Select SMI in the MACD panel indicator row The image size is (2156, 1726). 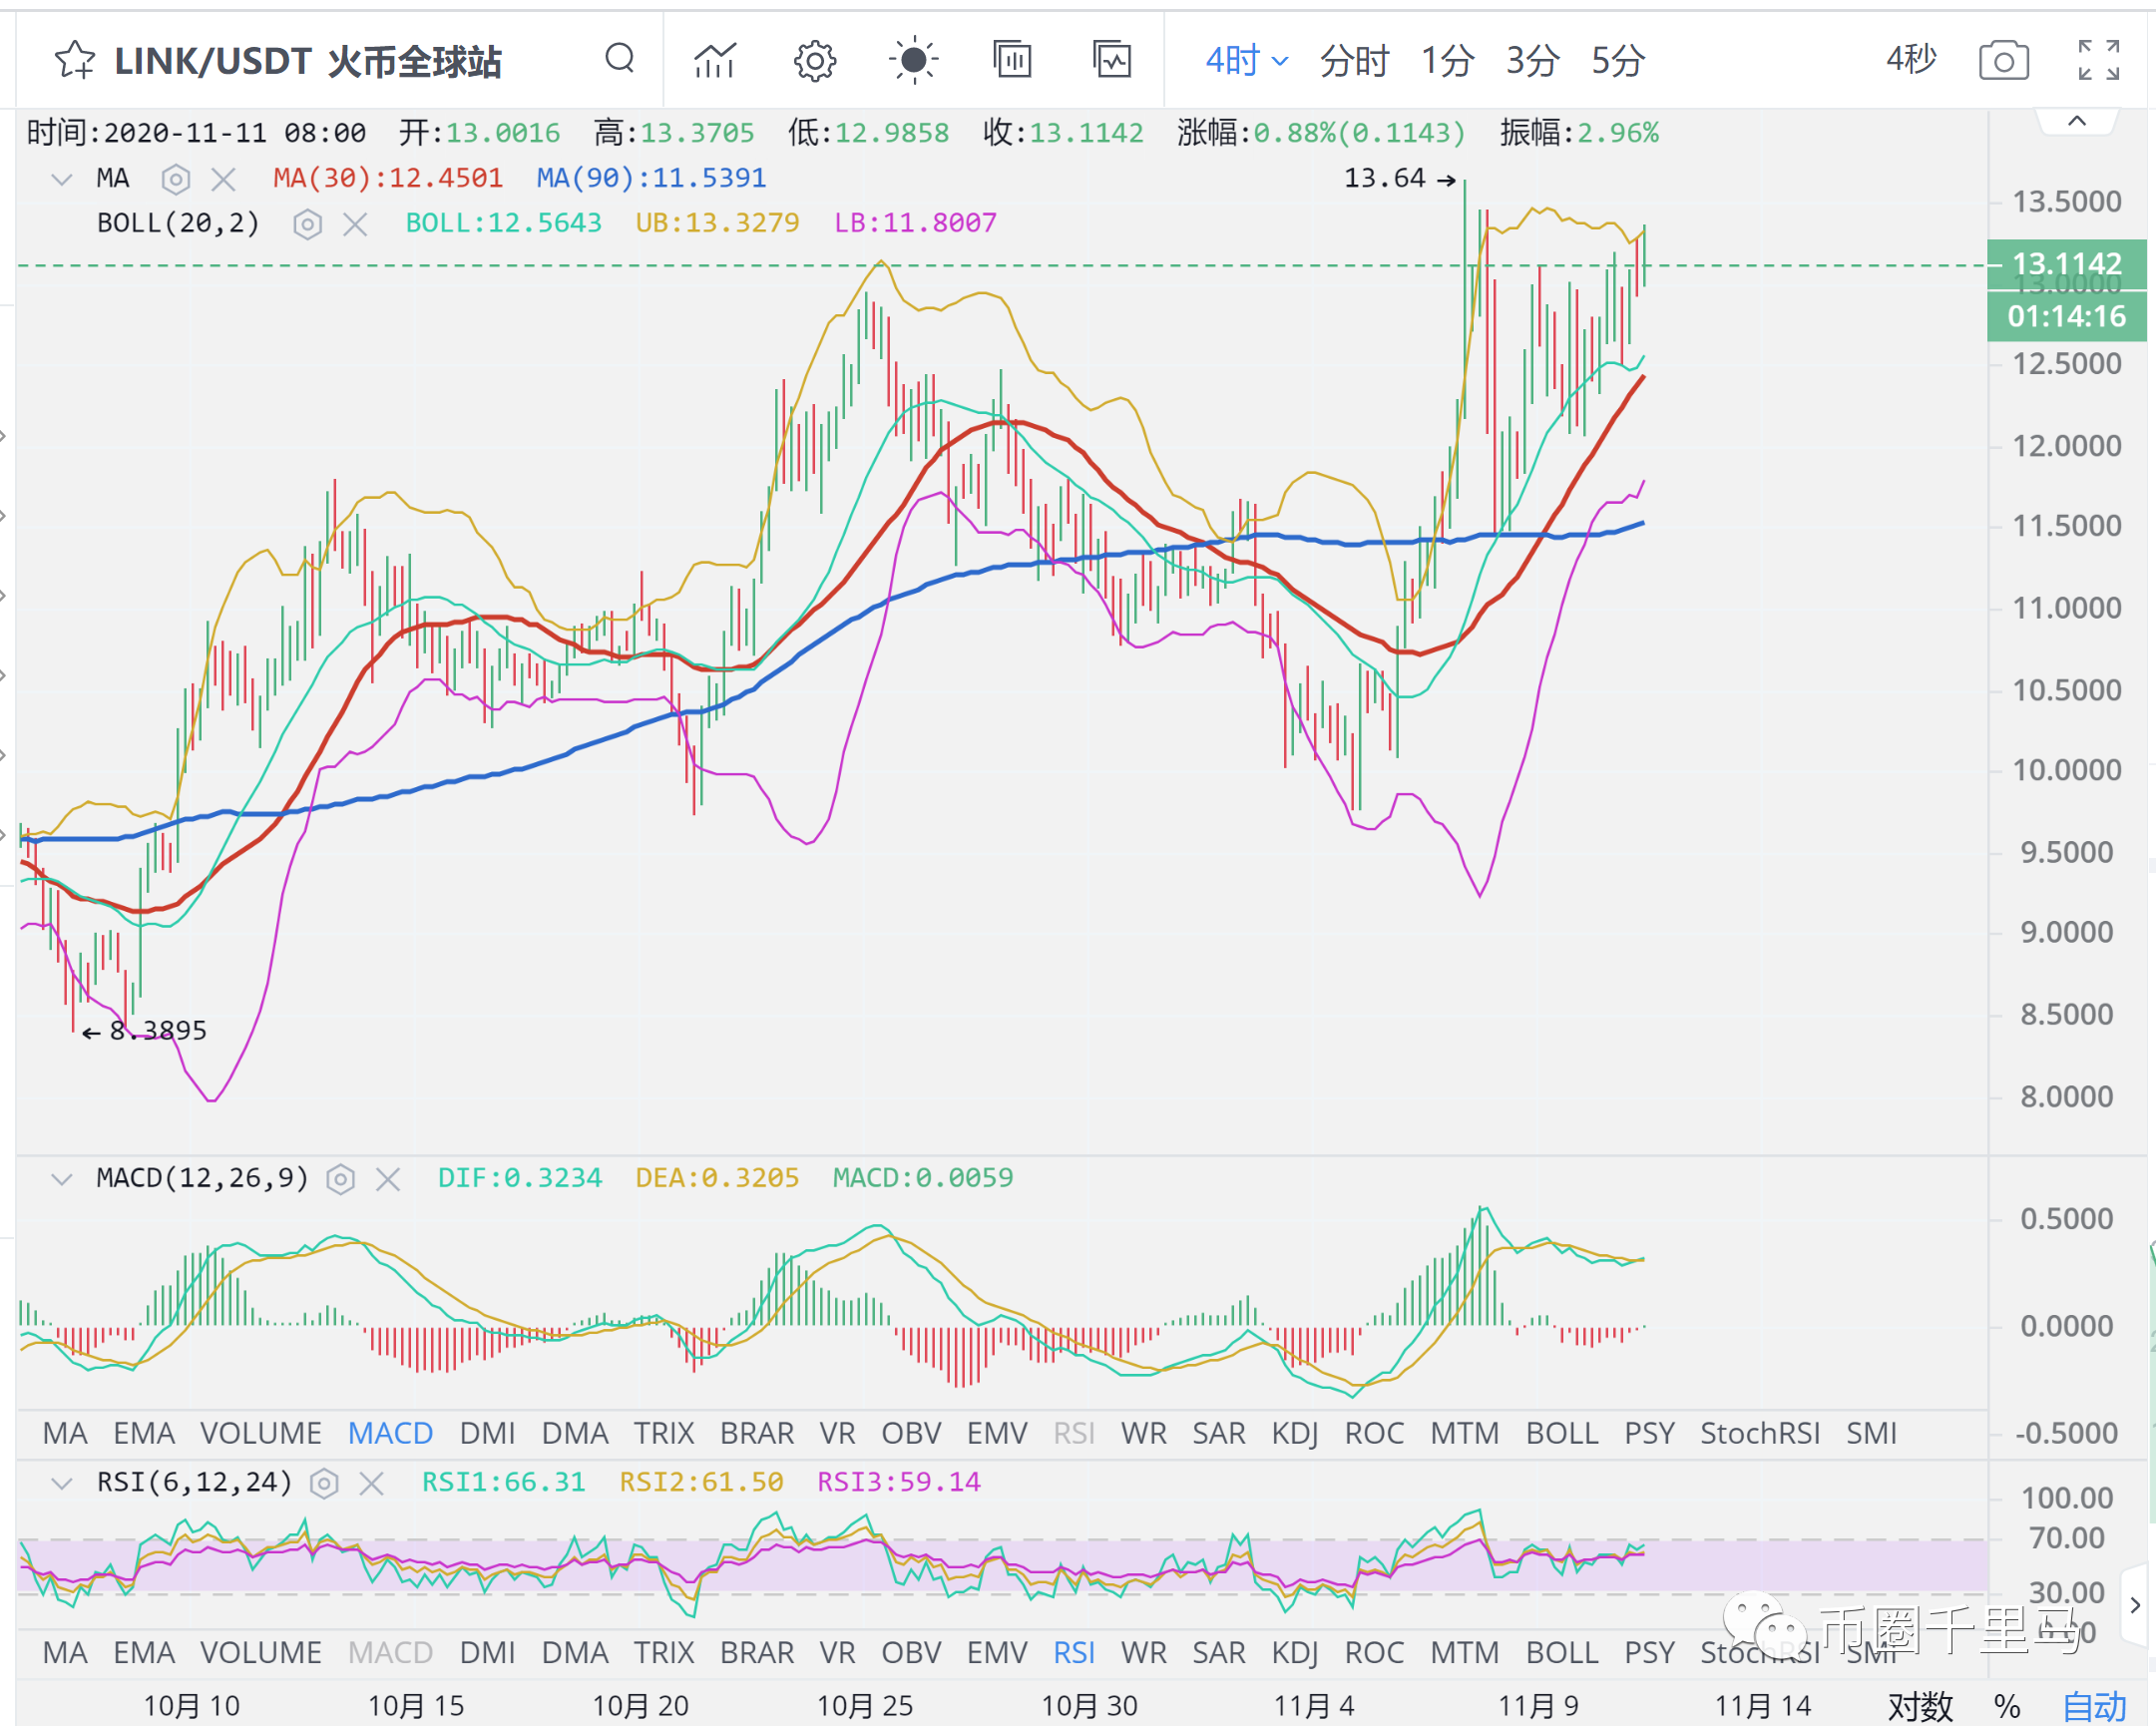(x=1871, y=1432)
